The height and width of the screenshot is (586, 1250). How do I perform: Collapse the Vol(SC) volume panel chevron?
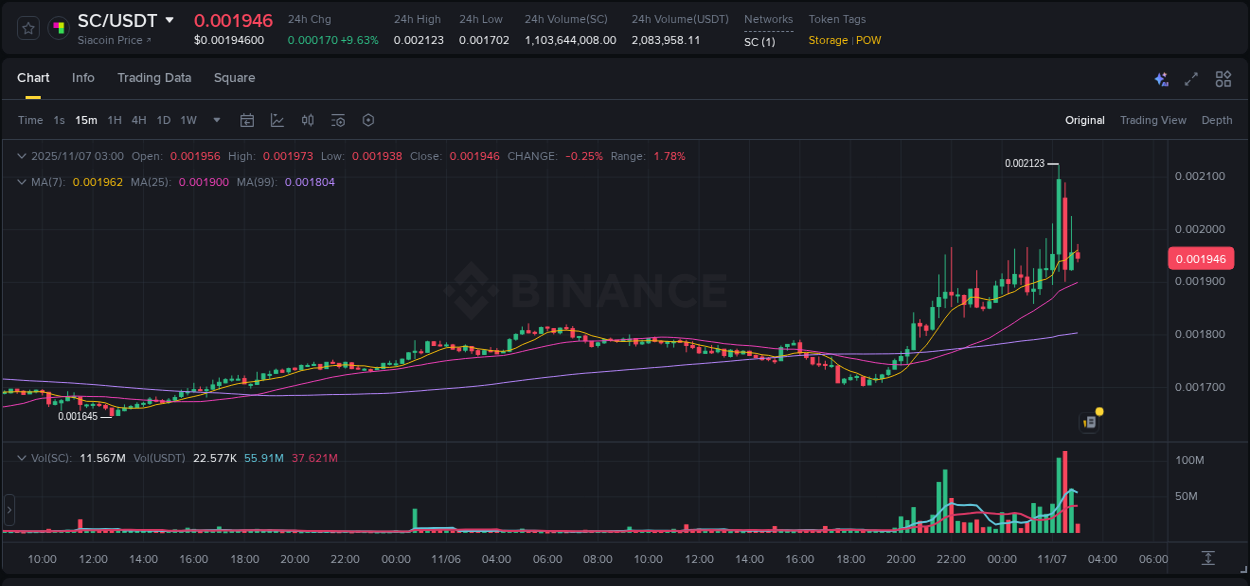point(20,456)
